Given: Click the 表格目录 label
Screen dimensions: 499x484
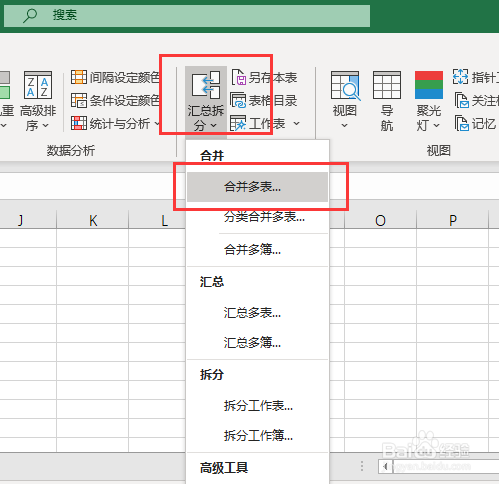Looking at the screenshot, I should 273,101.
